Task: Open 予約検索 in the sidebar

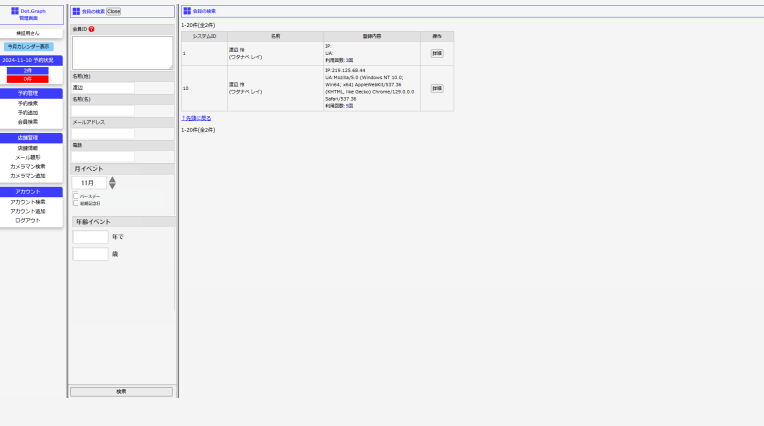Action: (x=28, y=103)
